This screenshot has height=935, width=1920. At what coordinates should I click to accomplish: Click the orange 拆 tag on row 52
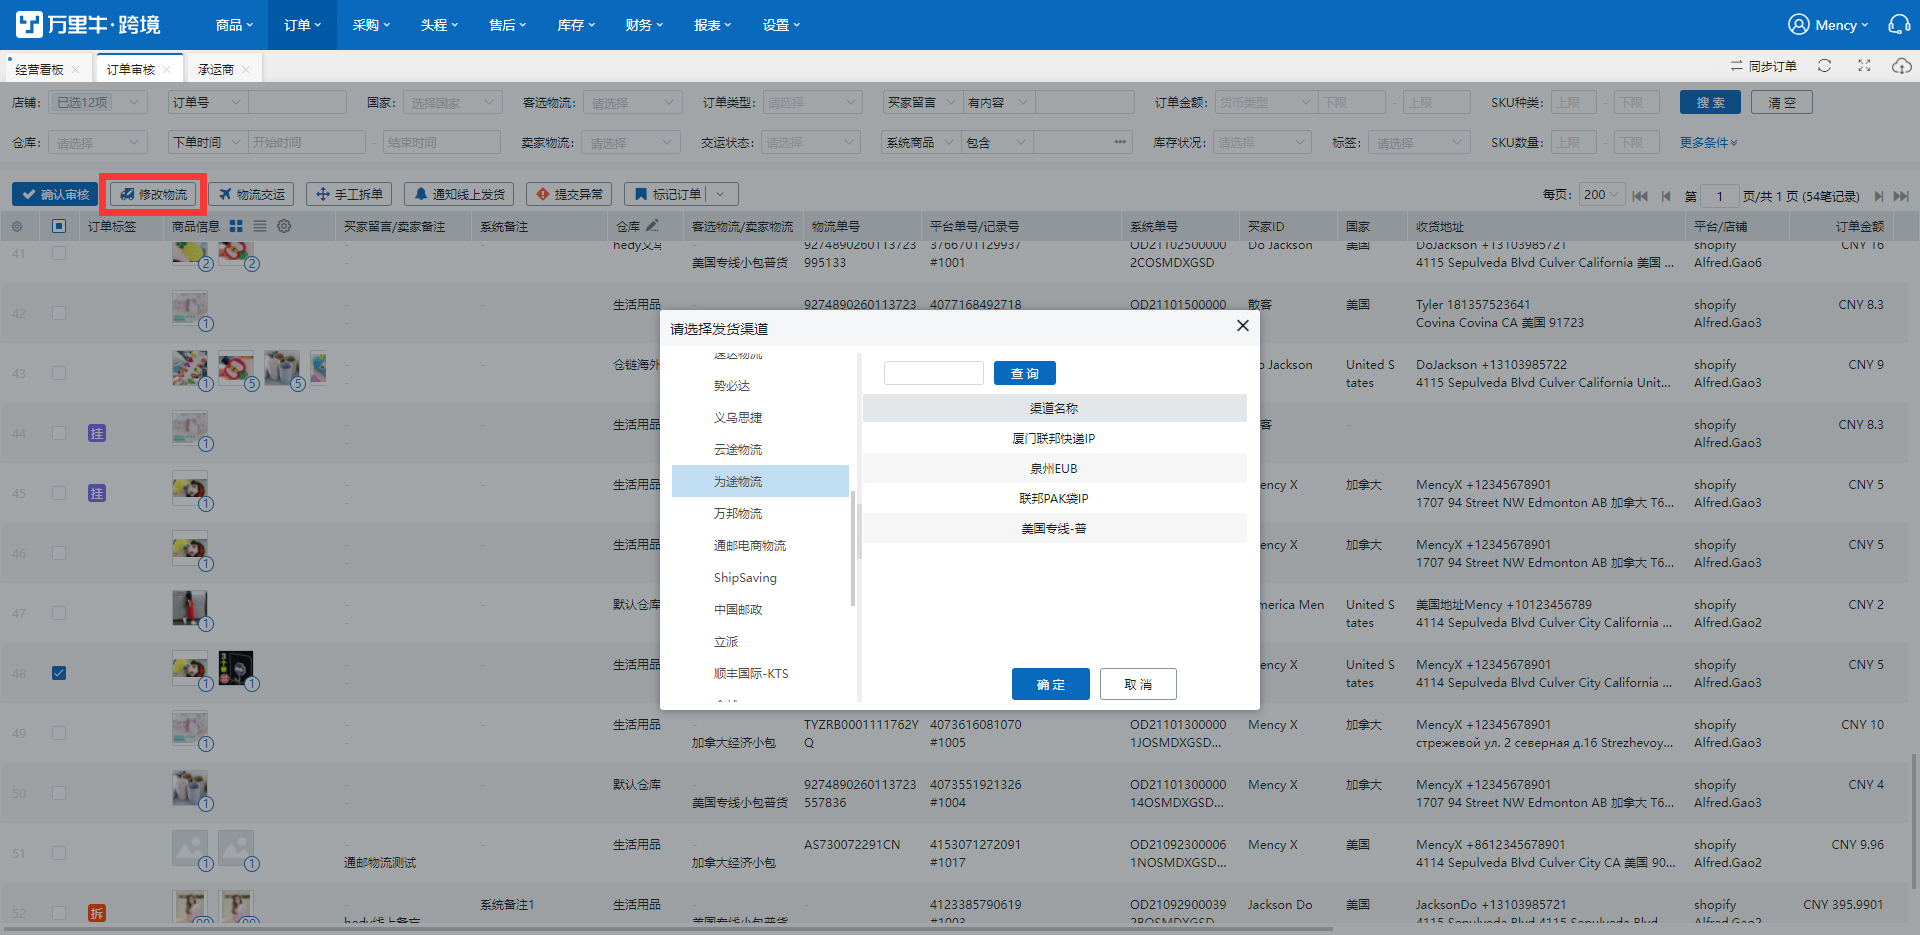tap(97, 913)
